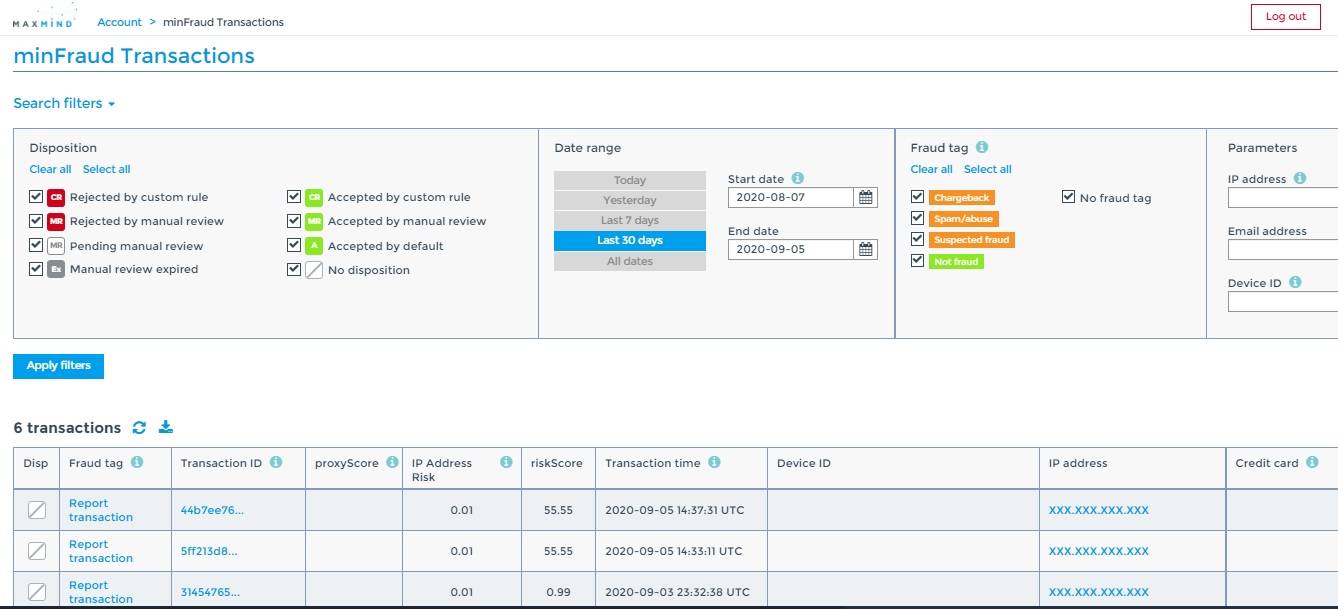Select Yesterday date range
1338x609 pixels.
[x=630, y=200]
